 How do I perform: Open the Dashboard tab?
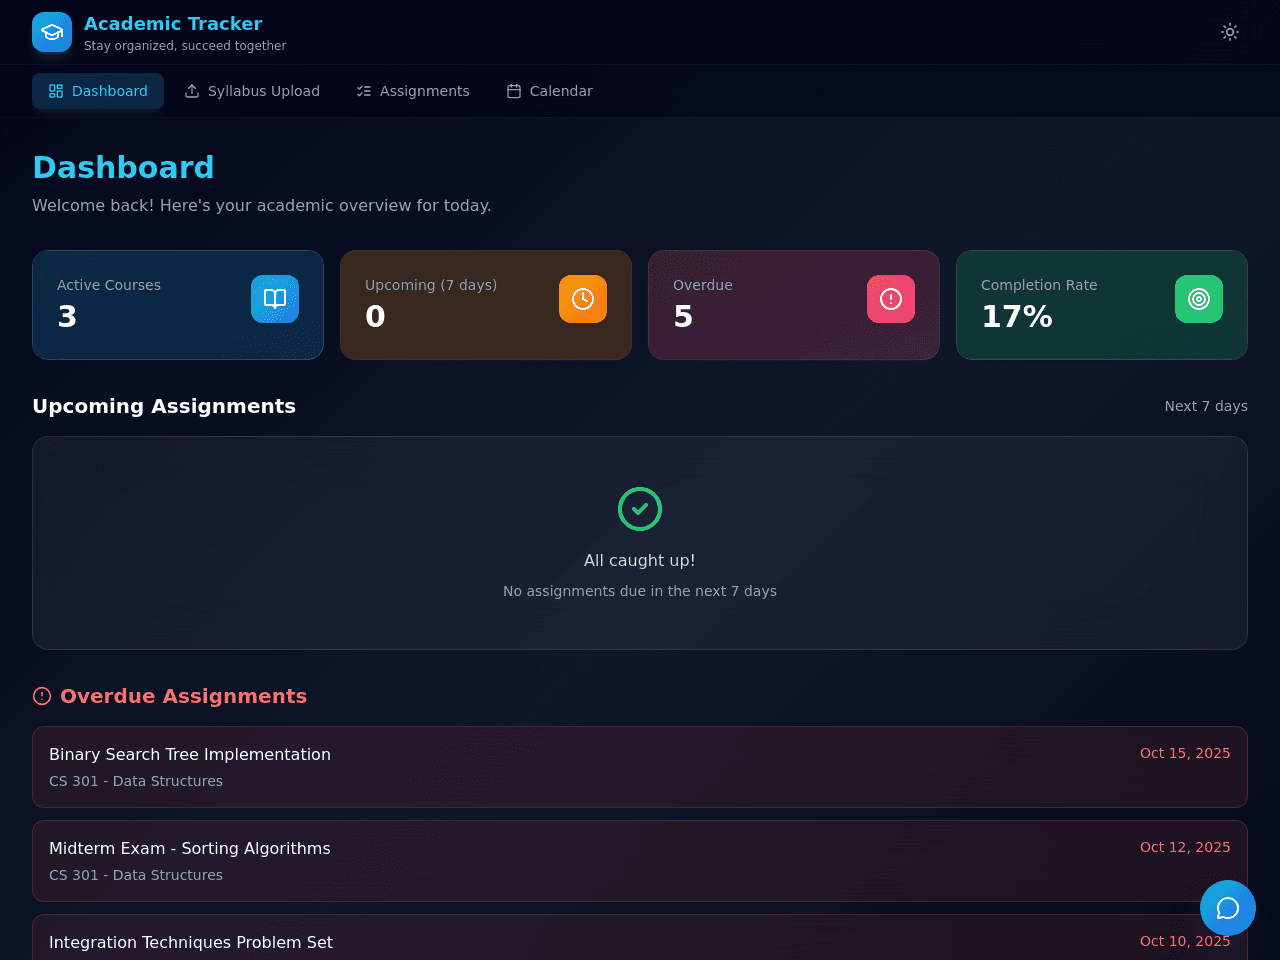pyautogui.click(x=98, y=91)
